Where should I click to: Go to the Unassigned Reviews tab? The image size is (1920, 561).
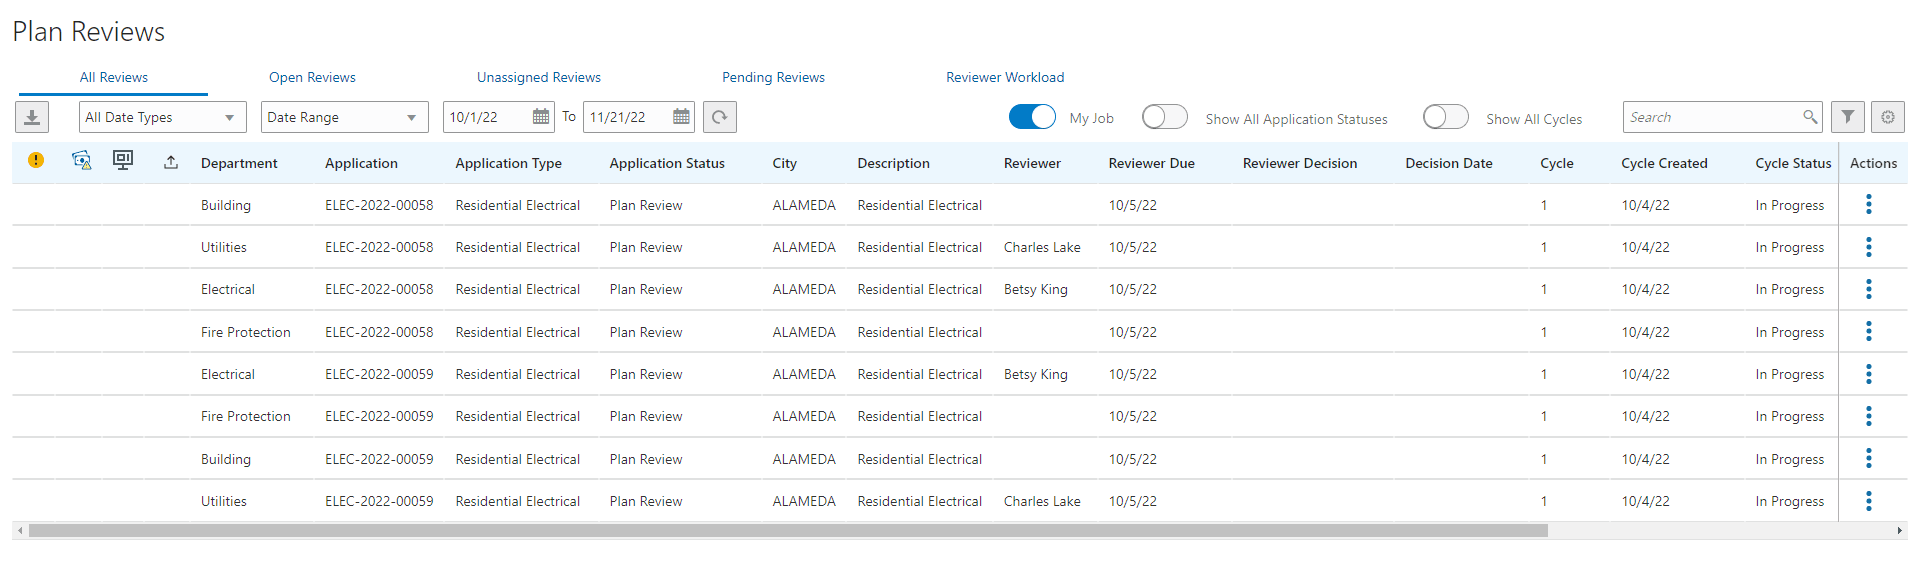tap(539, 77)
